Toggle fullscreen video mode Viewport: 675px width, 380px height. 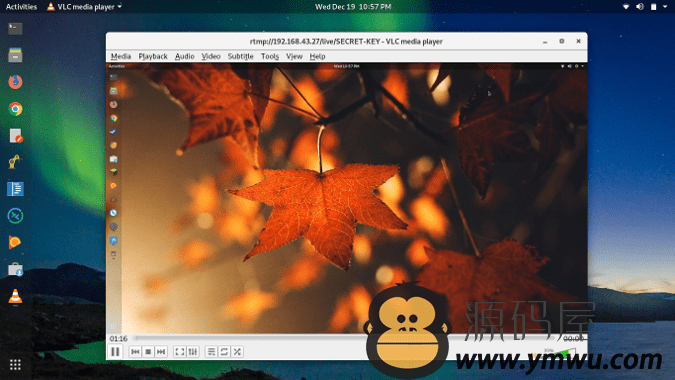[180, 352]
